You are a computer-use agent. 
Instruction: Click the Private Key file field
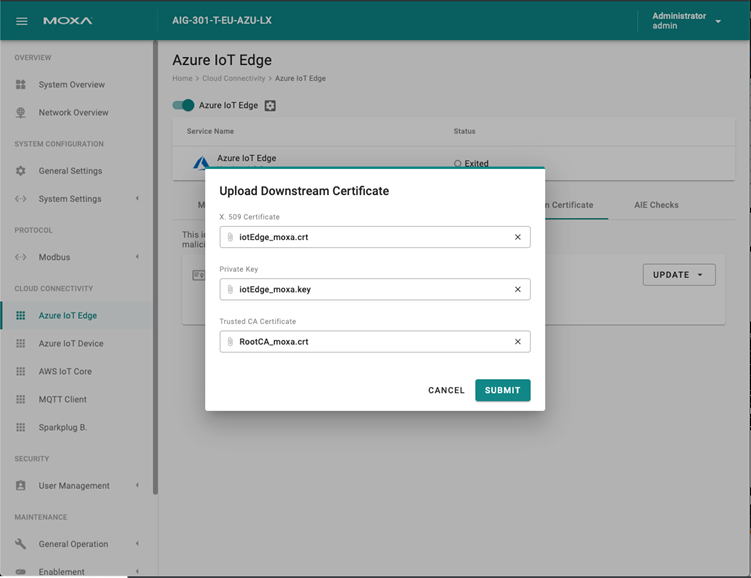pos(375,289)
